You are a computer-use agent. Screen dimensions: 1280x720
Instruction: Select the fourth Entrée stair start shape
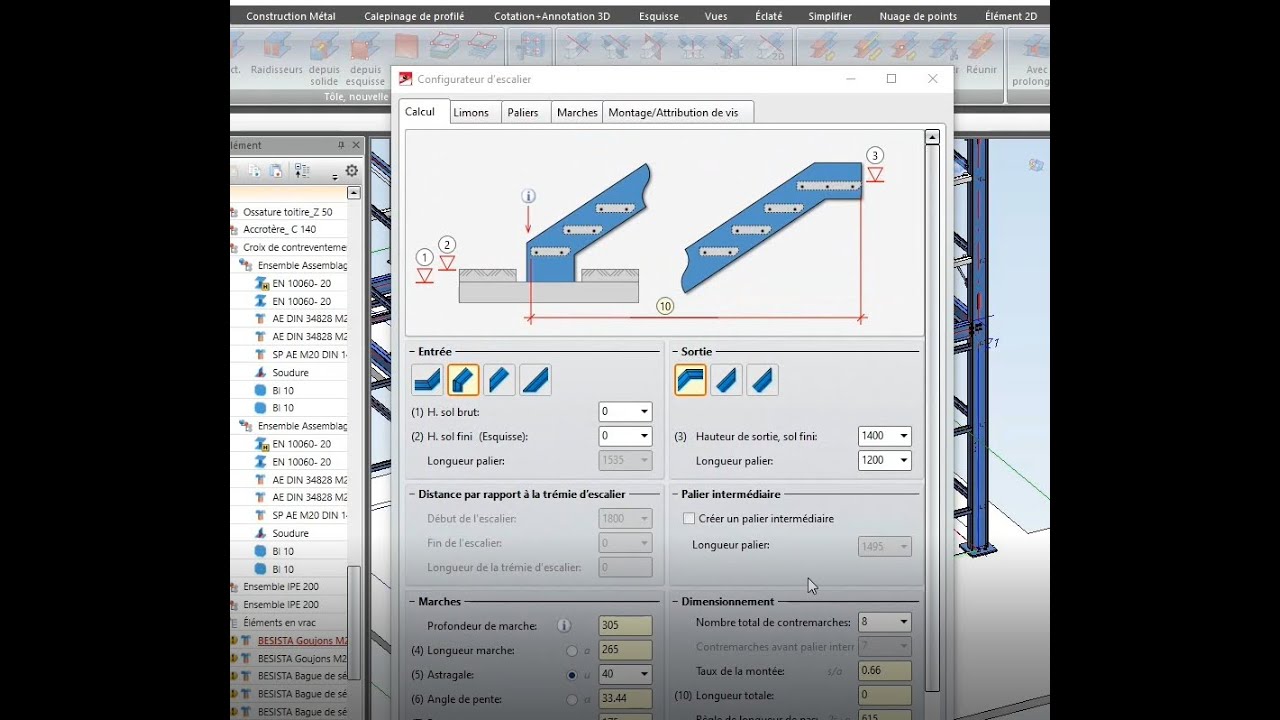535,380
